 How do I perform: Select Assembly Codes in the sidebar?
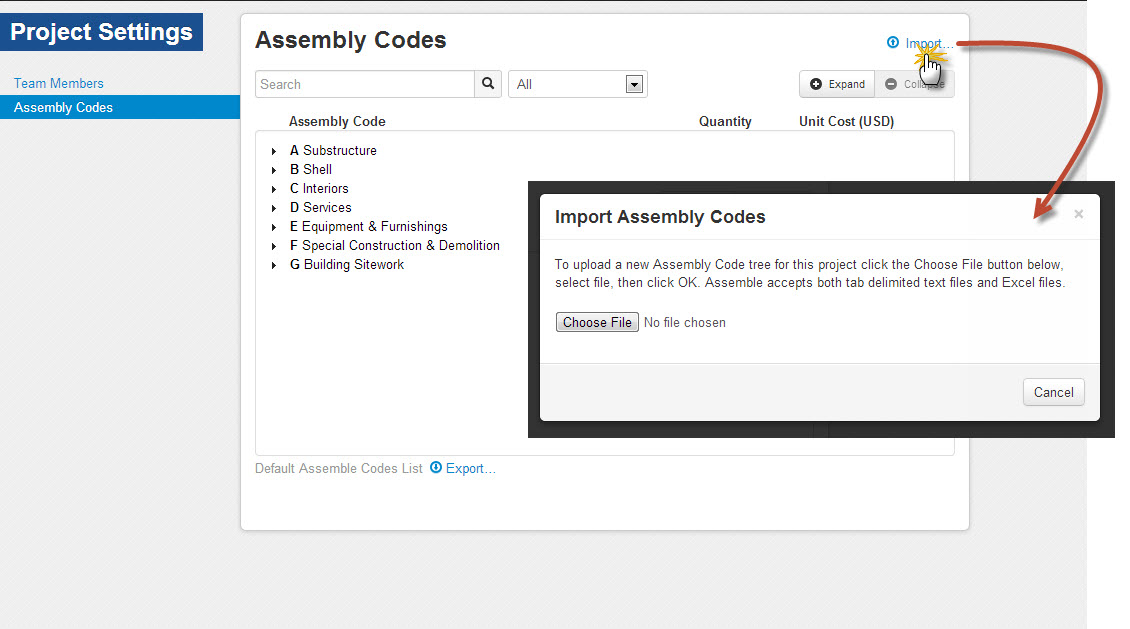coord(63,107)
